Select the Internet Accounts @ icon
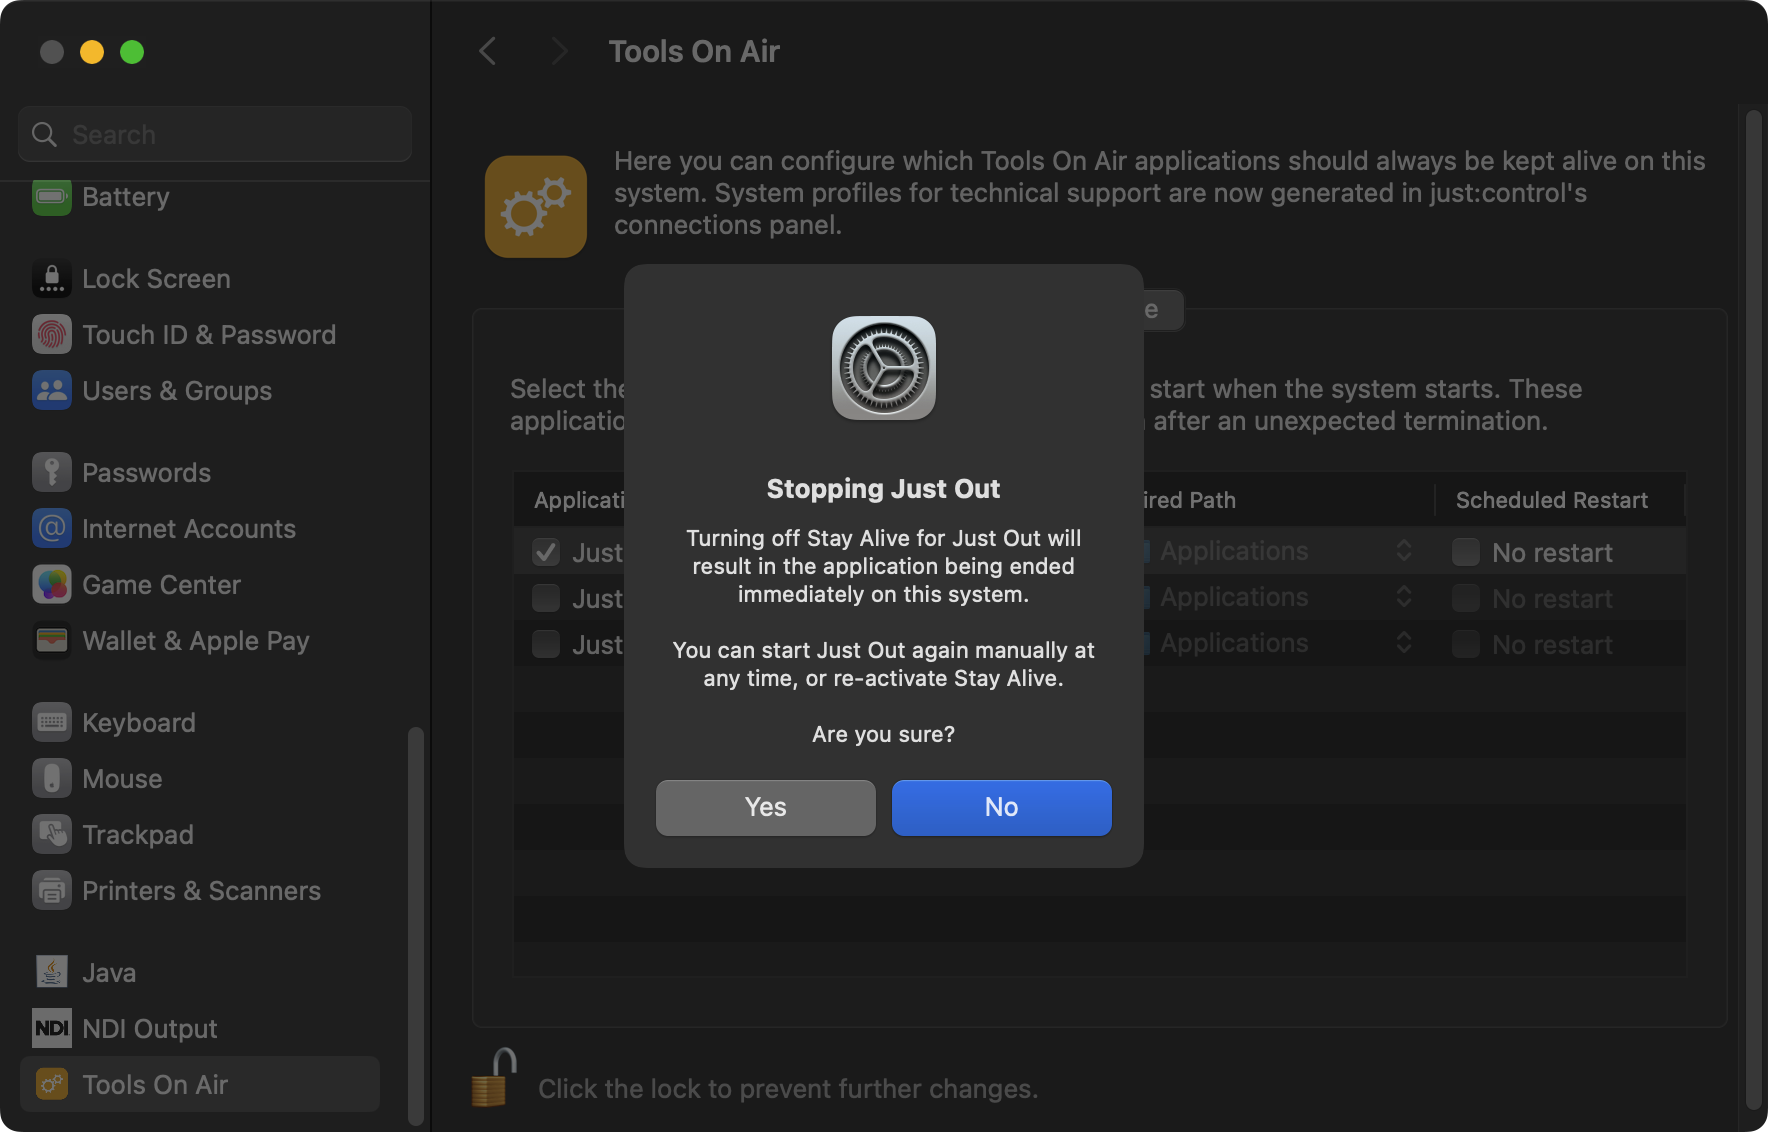 coord(52,529)
